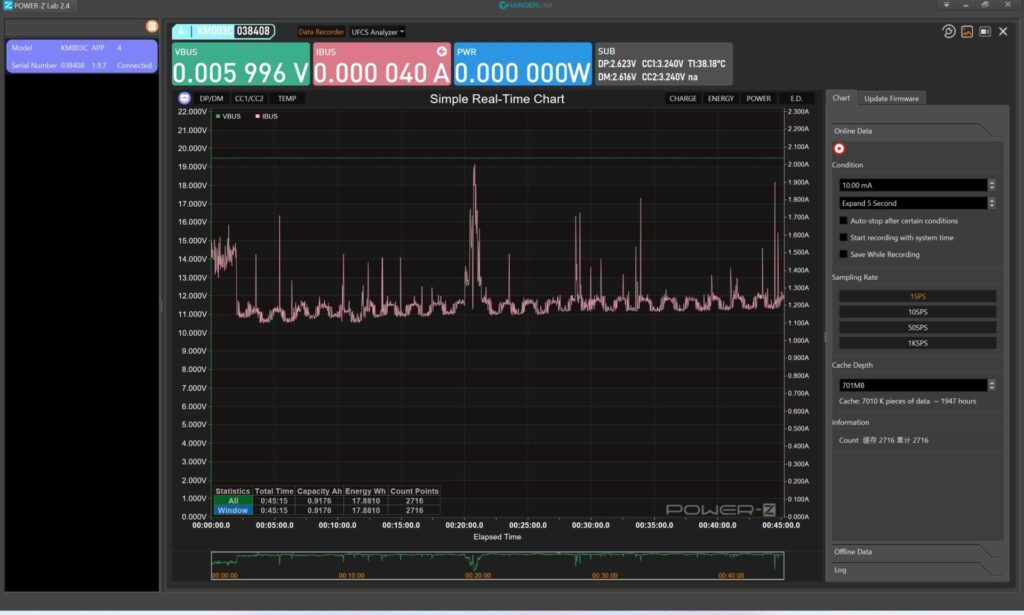This screenshot has height=615, width=1024.
Task: Select the 50SPS sampling rate
Action: [918, 328]
